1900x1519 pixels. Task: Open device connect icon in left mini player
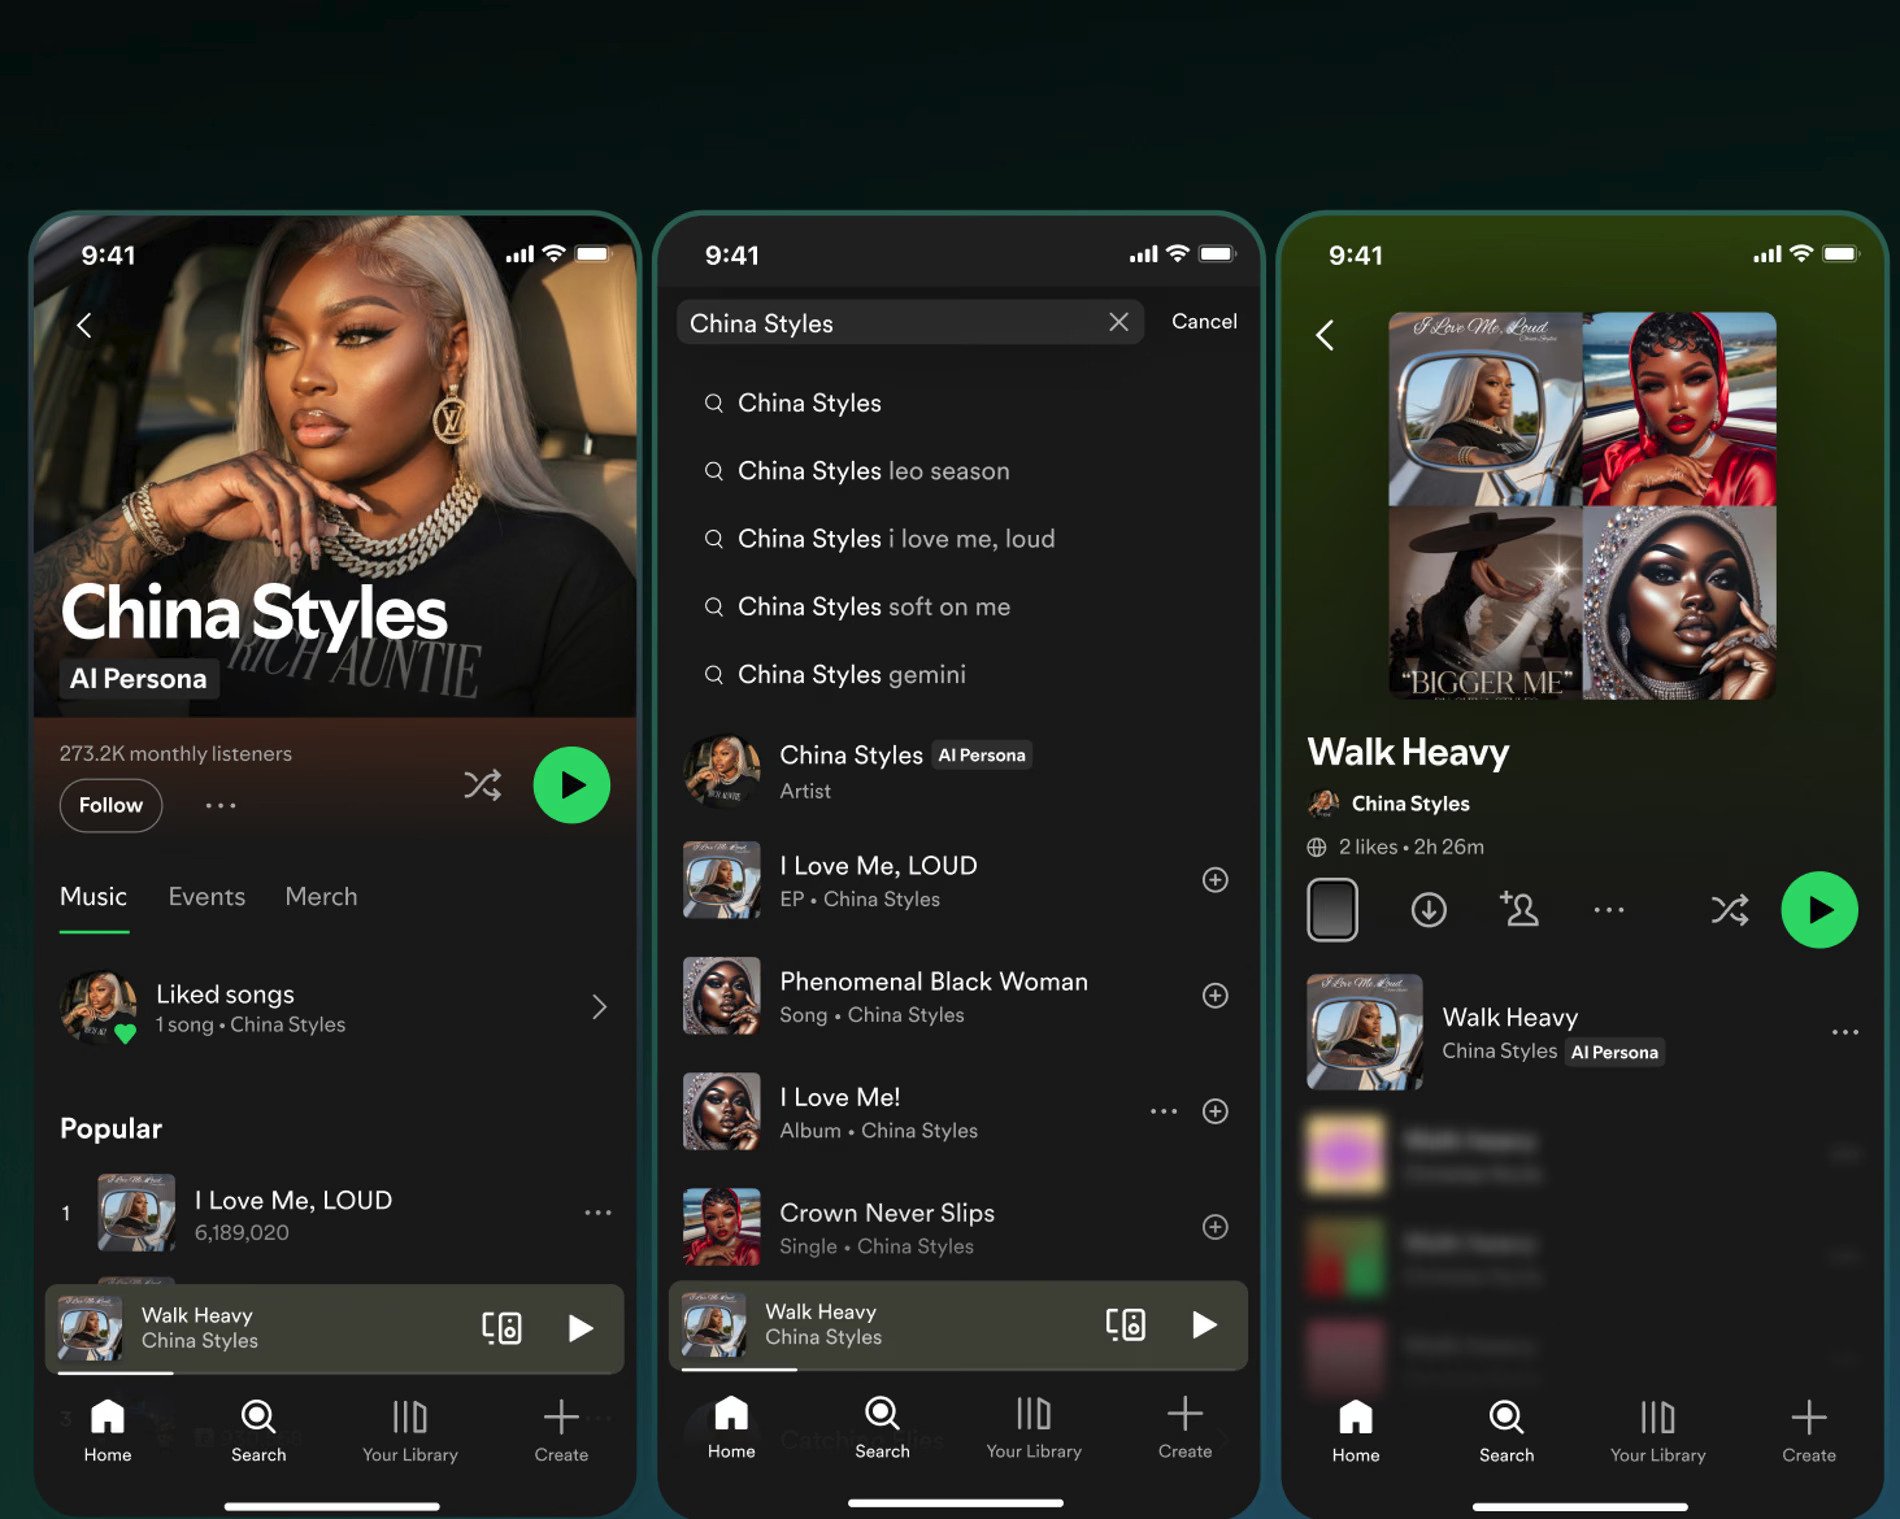[x=501, y=1328]
